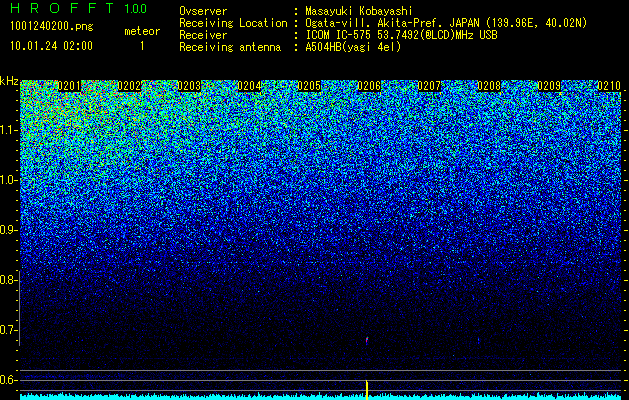Click the yellow detection bar at the bottom
The height and width of the screenshot is (400, 629).
(367, 390)
